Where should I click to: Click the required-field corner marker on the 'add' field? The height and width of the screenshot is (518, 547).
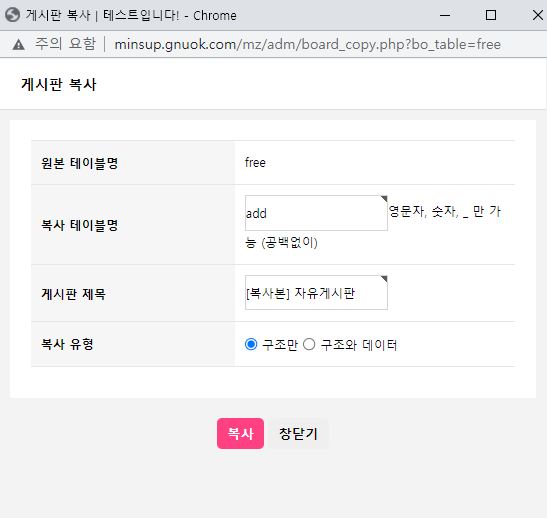click(384, 198)
